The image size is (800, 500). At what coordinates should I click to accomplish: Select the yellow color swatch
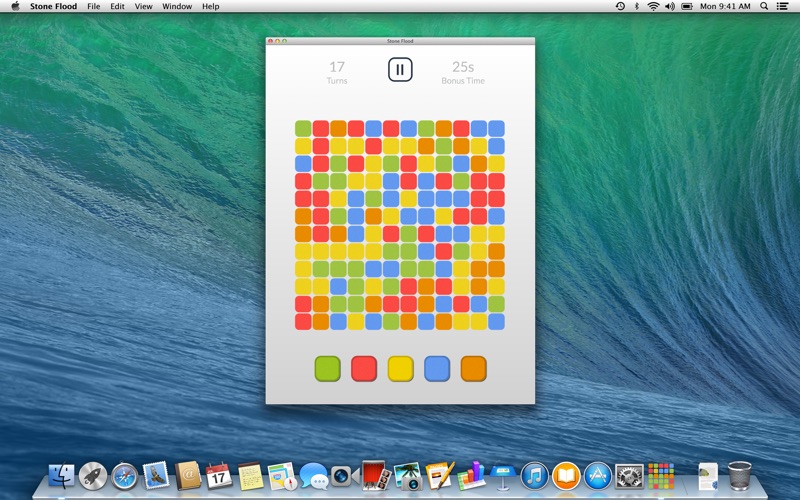(x=400, y=368)
